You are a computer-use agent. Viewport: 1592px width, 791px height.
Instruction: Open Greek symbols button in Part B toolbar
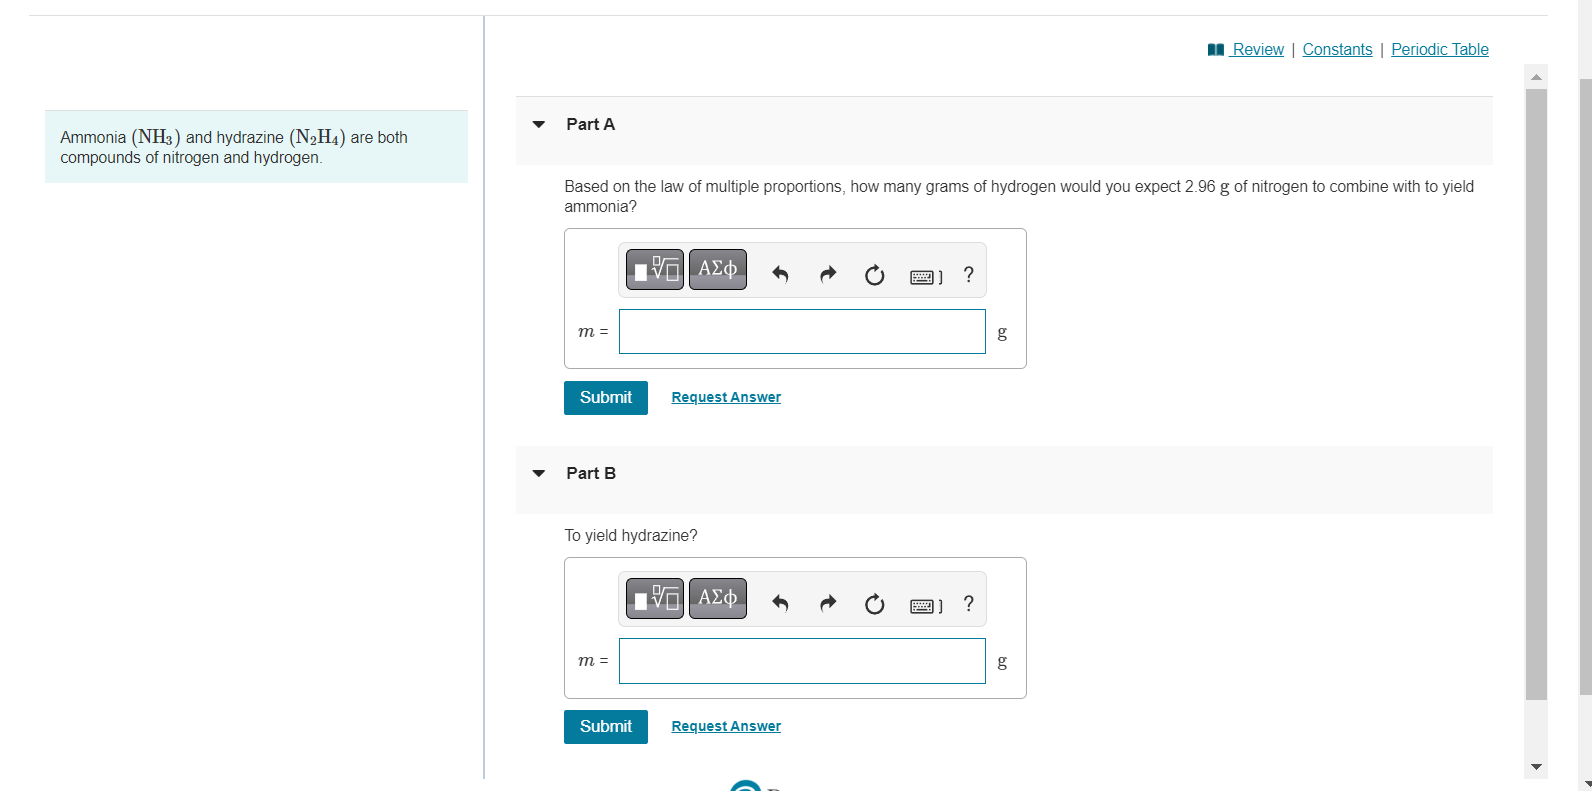(718, 598)
